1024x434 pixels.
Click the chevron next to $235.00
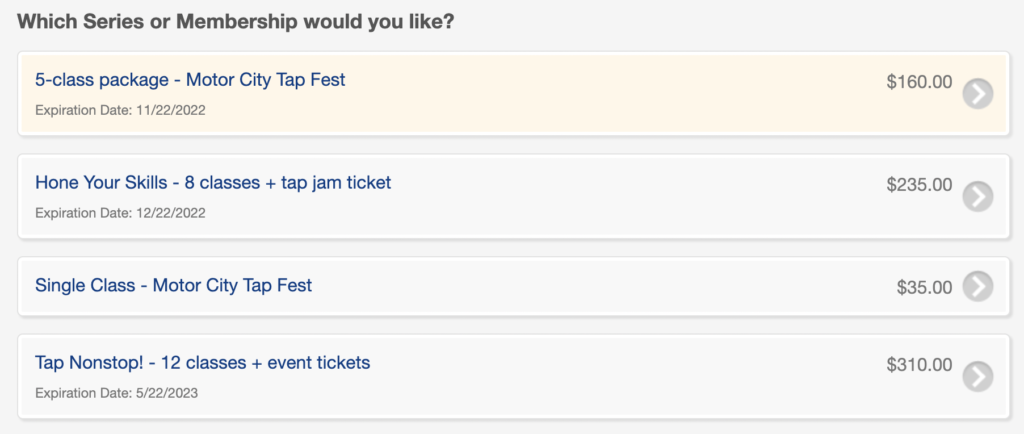click(x=978, y=196)
